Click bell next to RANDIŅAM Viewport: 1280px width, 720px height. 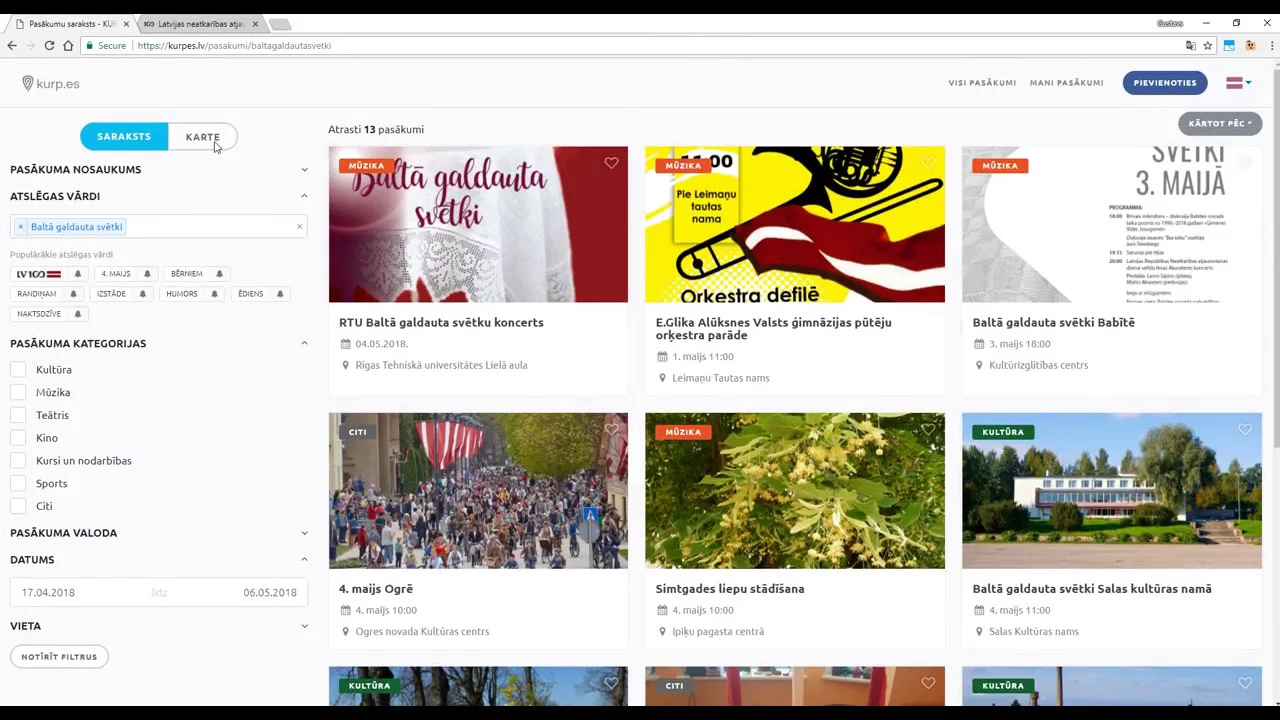[73, 294]
